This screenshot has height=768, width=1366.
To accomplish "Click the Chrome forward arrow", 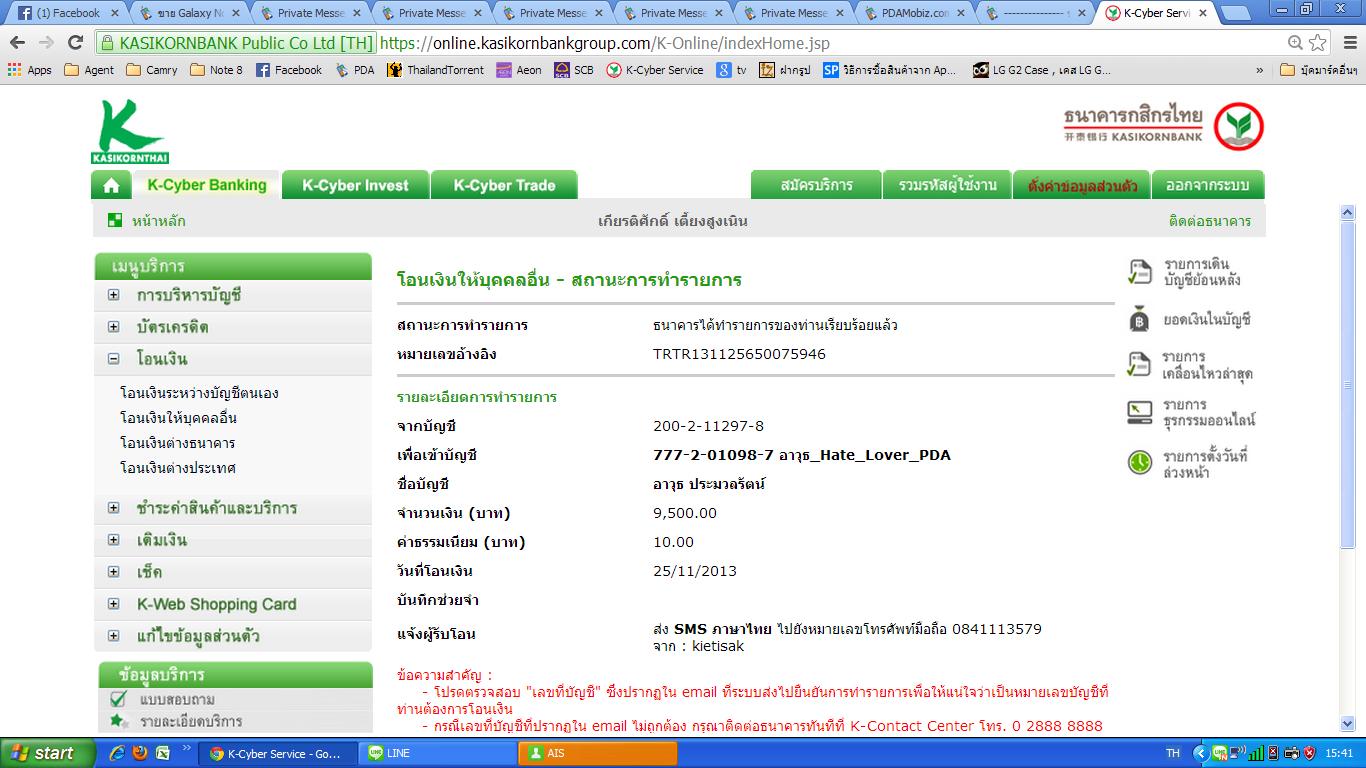I will (x=46, y=43).
